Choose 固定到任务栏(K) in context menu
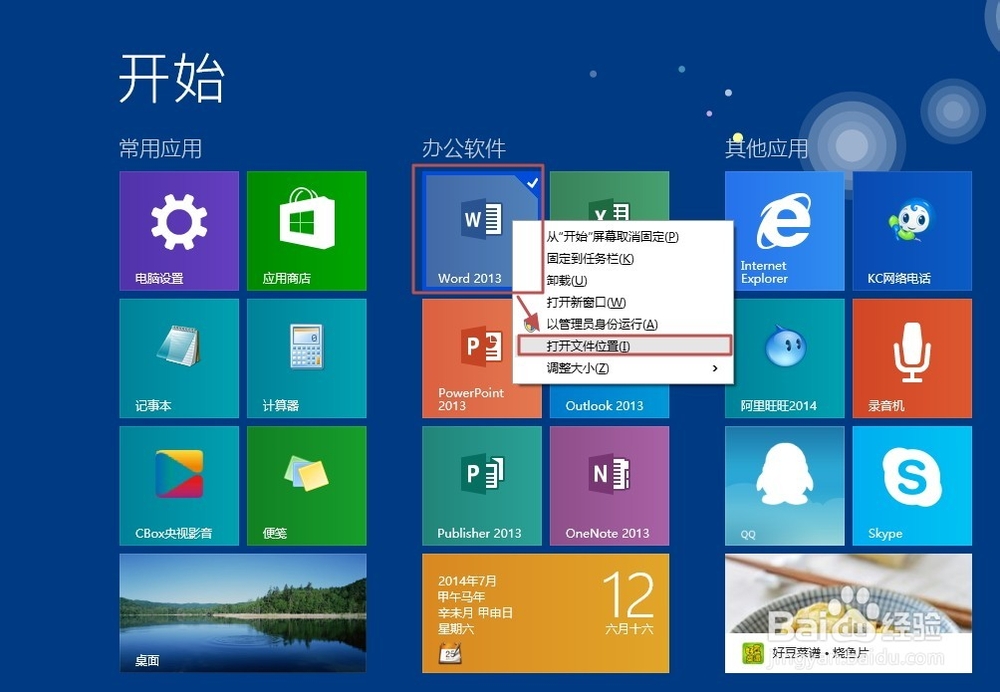The image size is (1000, 692). (623, 258)
